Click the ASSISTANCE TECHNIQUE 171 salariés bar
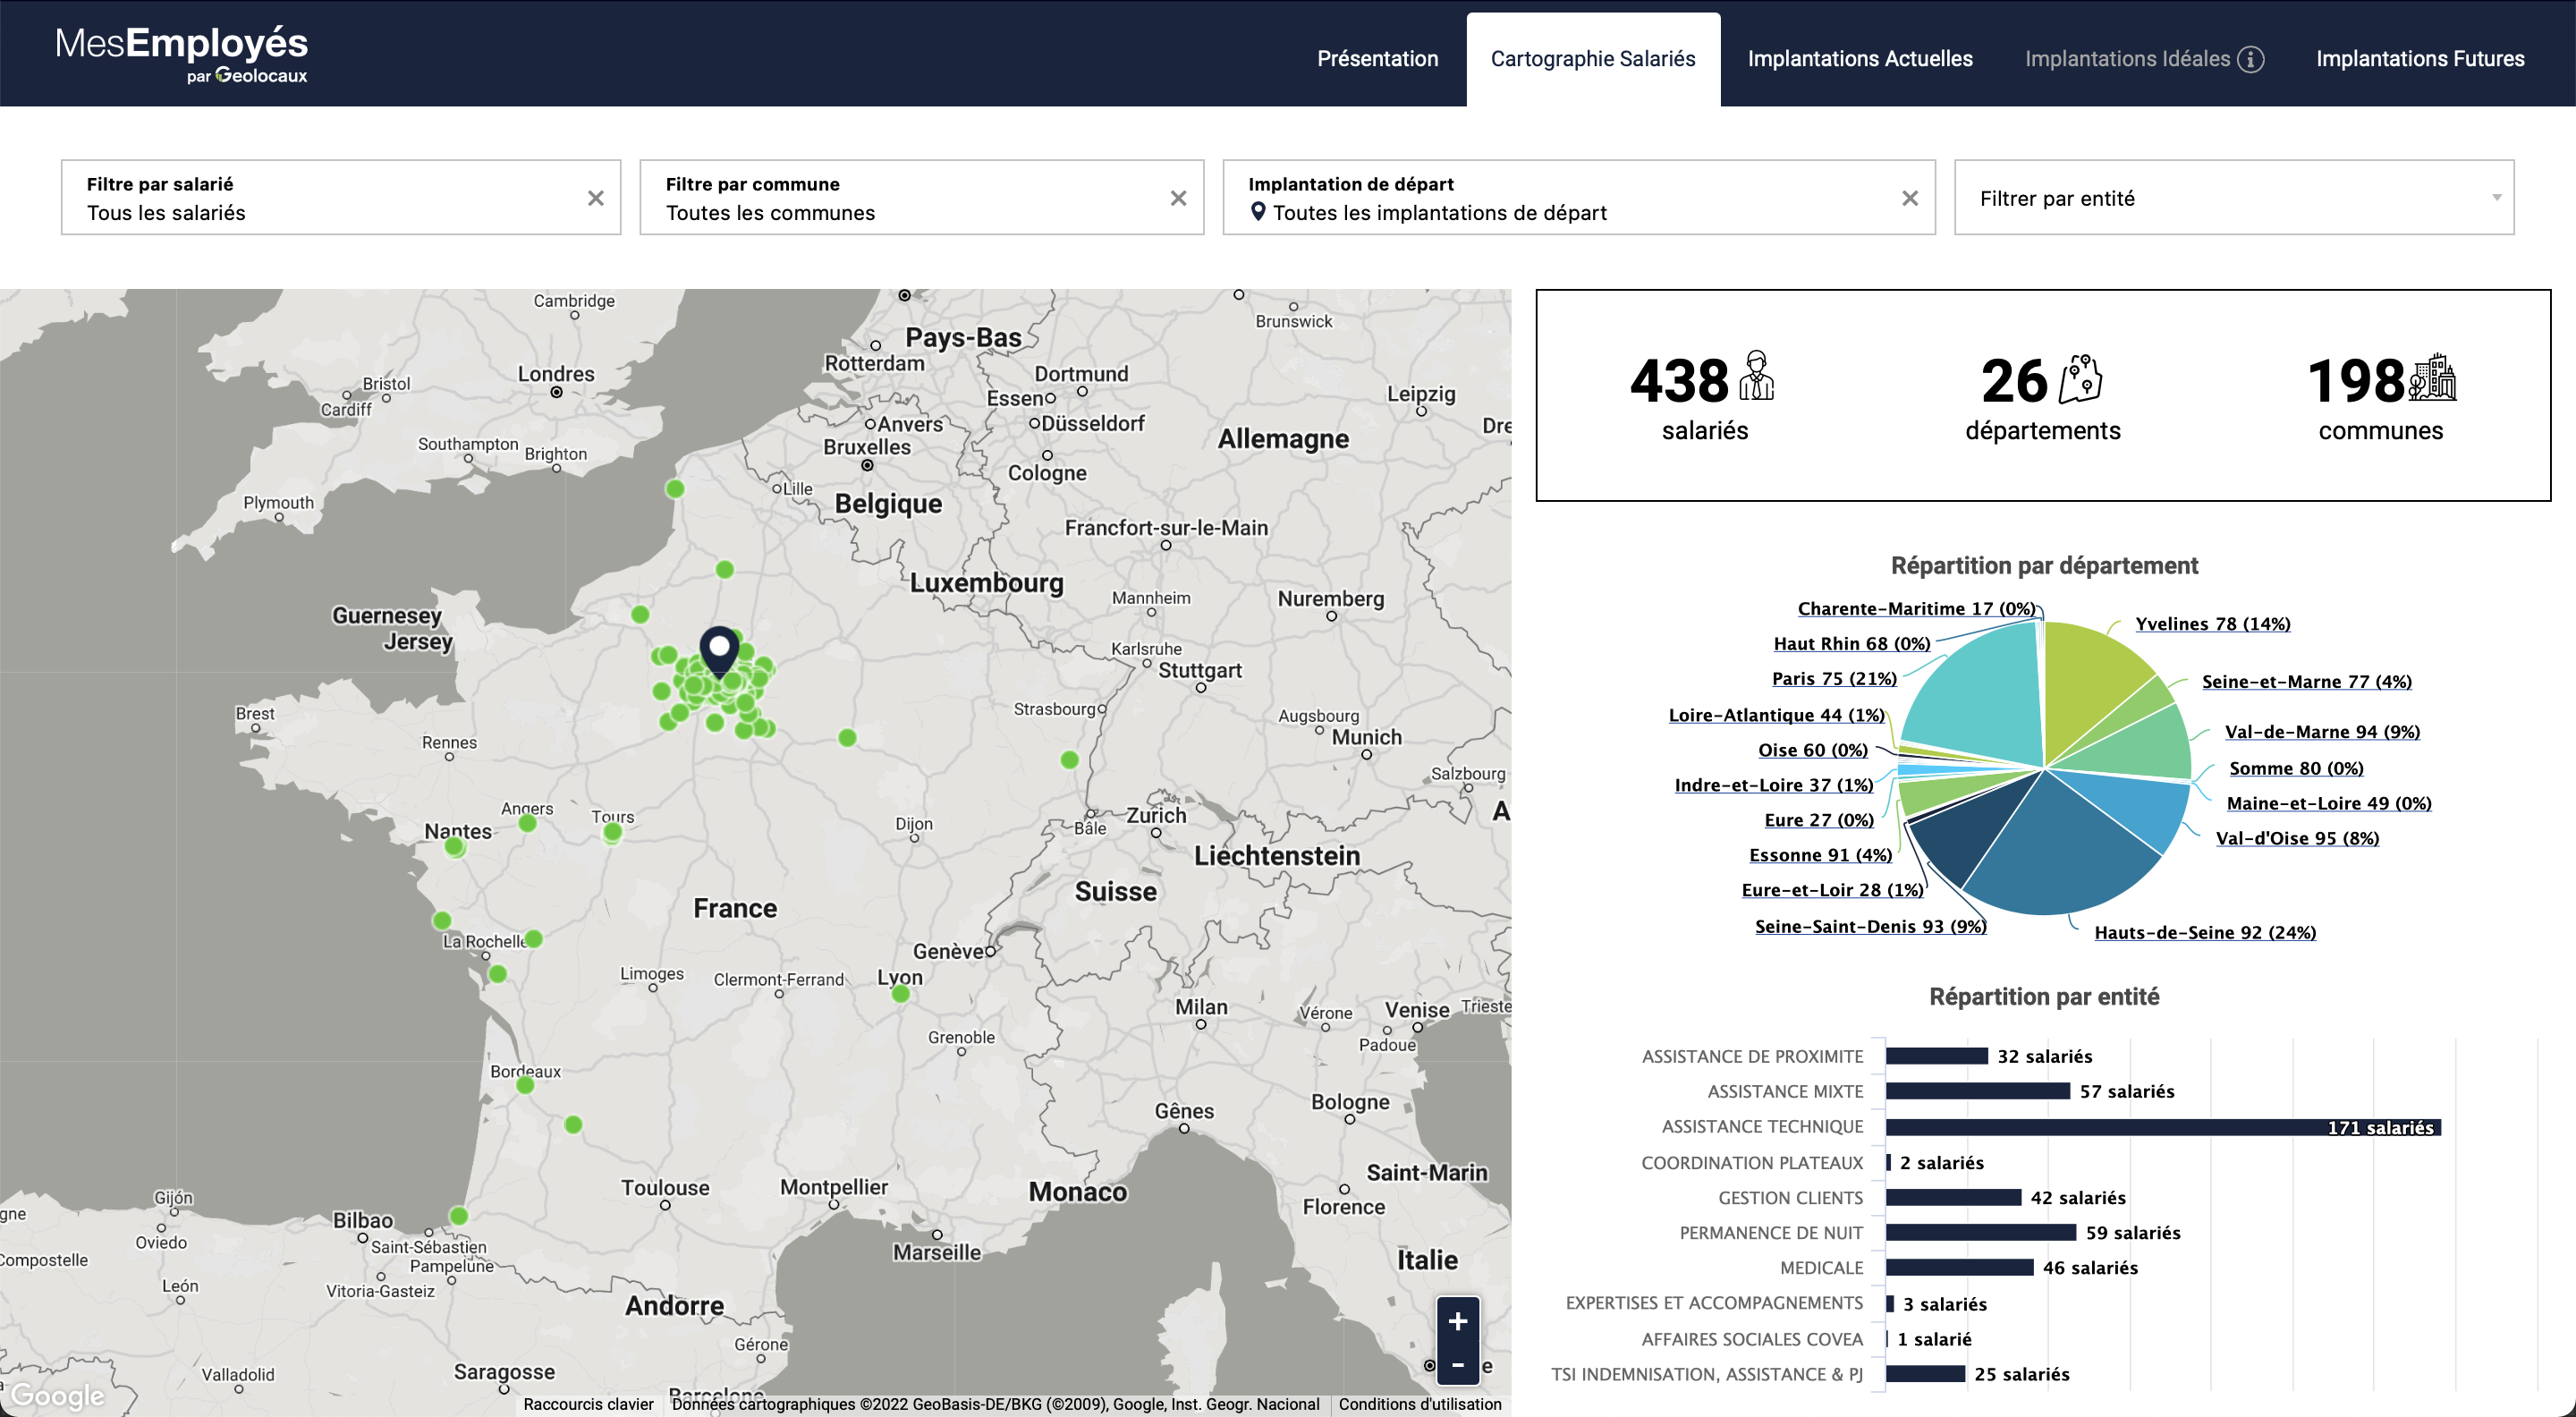Image resolution: width=2576 pixels, height=1417 pixels. tap(2160, 1127)
